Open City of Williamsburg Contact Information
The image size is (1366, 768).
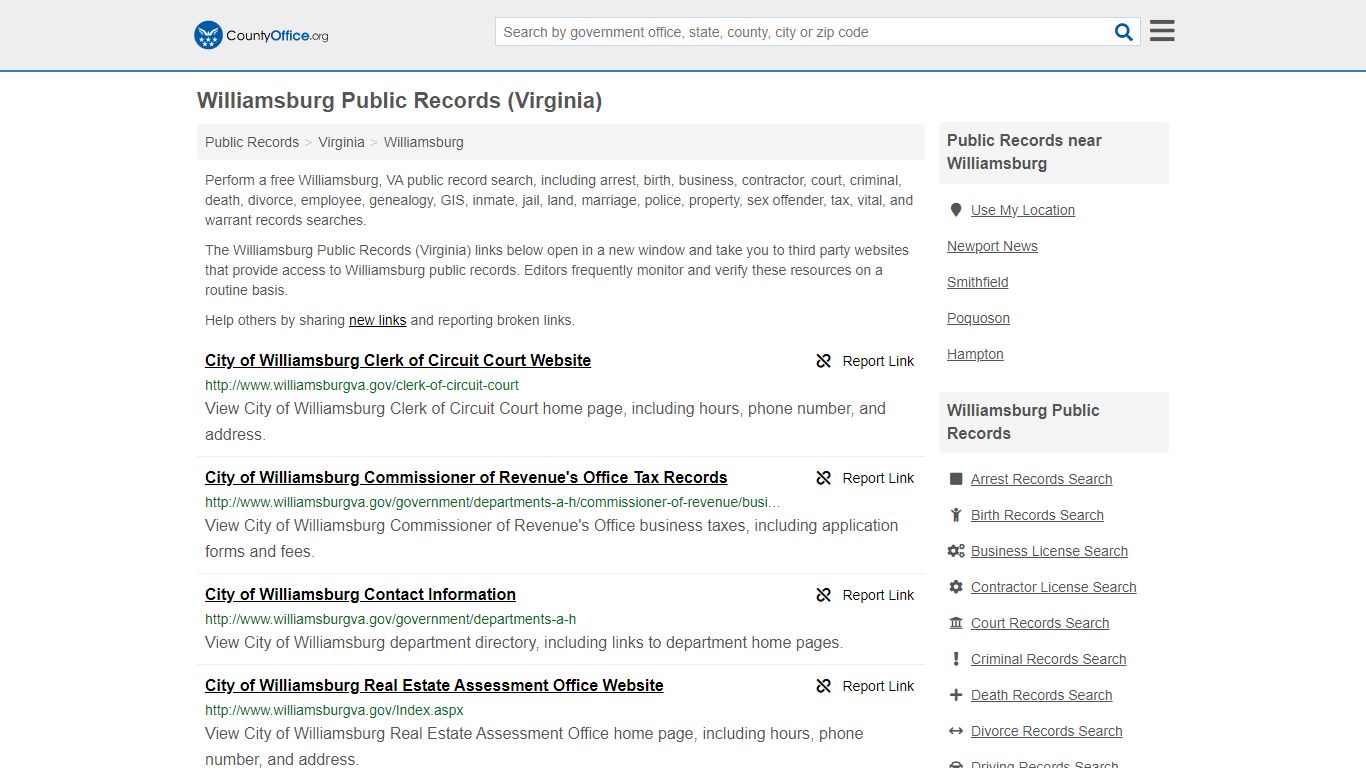(360, 594)
